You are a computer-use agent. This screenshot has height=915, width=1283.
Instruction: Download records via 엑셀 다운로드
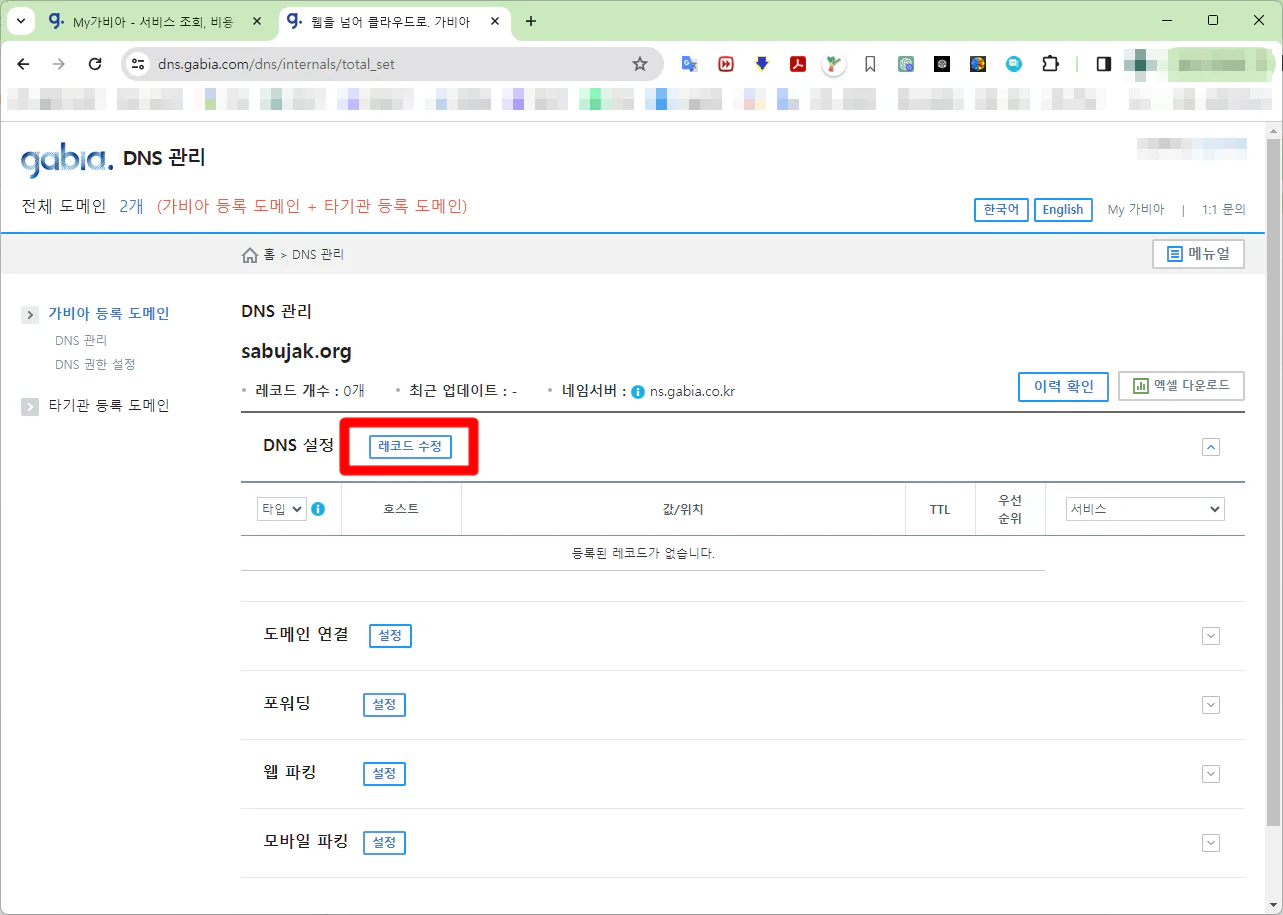(x=1181, y=386)
